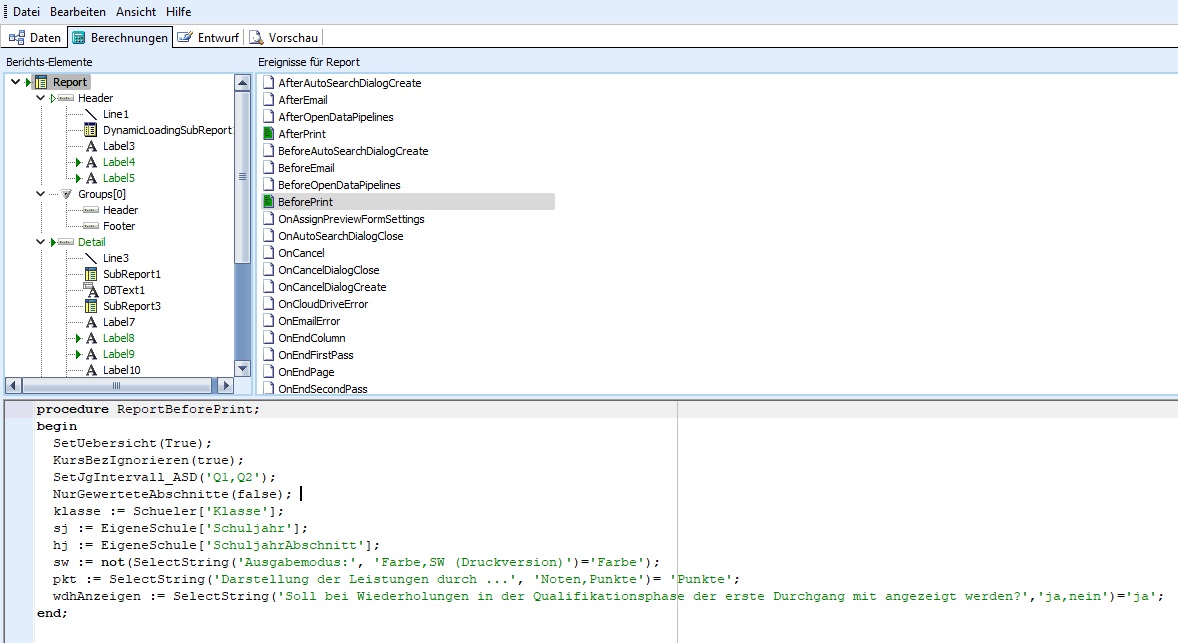Click the Label7 text icon

pos(91,322)
